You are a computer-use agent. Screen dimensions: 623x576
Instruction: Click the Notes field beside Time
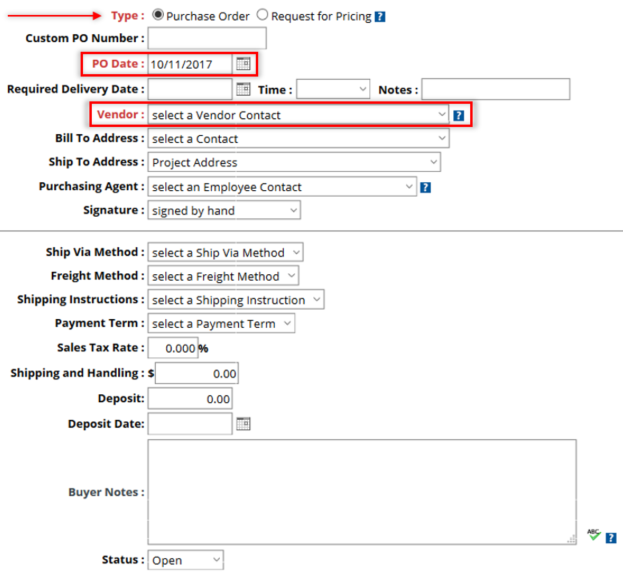click(495, 89)
